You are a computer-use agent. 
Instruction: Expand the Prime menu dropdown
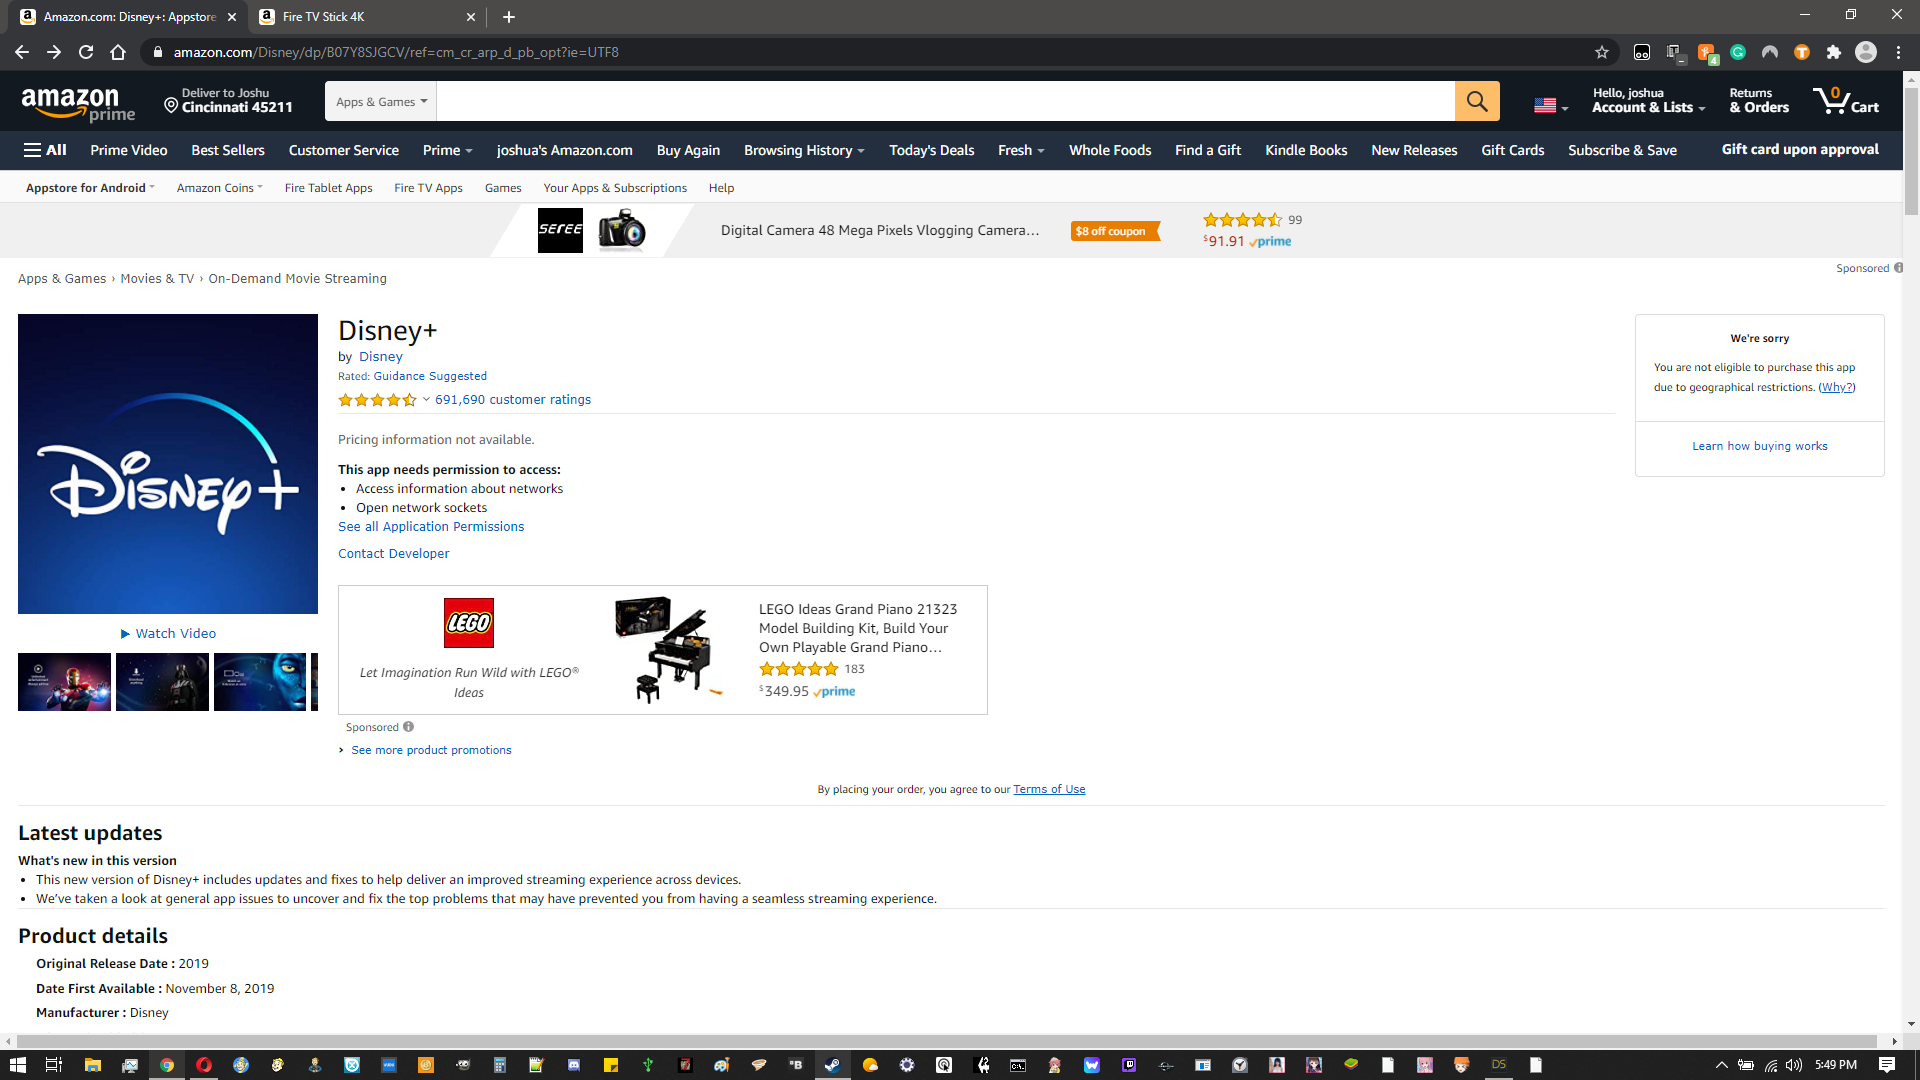pyautogui.click(x=447, y=149)
